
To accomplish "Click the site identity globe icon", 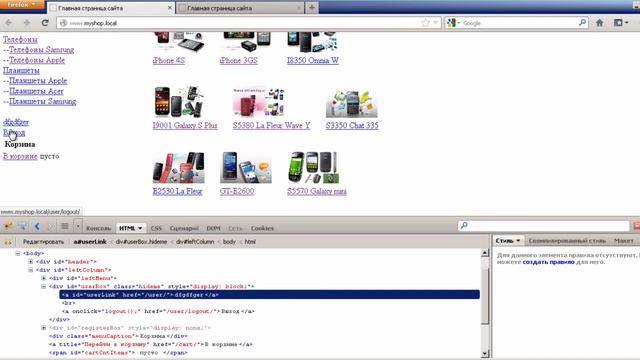I will click(x=63, y=23).
